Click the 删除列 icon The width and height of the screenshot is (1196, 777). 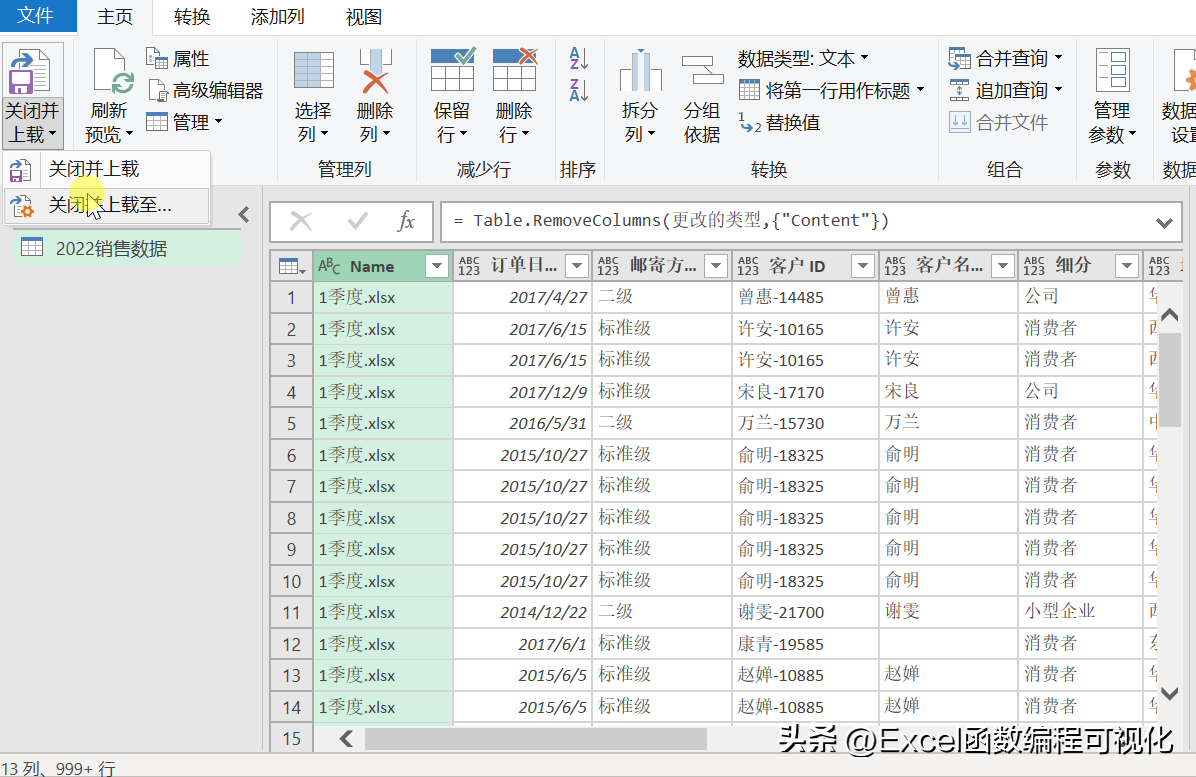(375, 71)
